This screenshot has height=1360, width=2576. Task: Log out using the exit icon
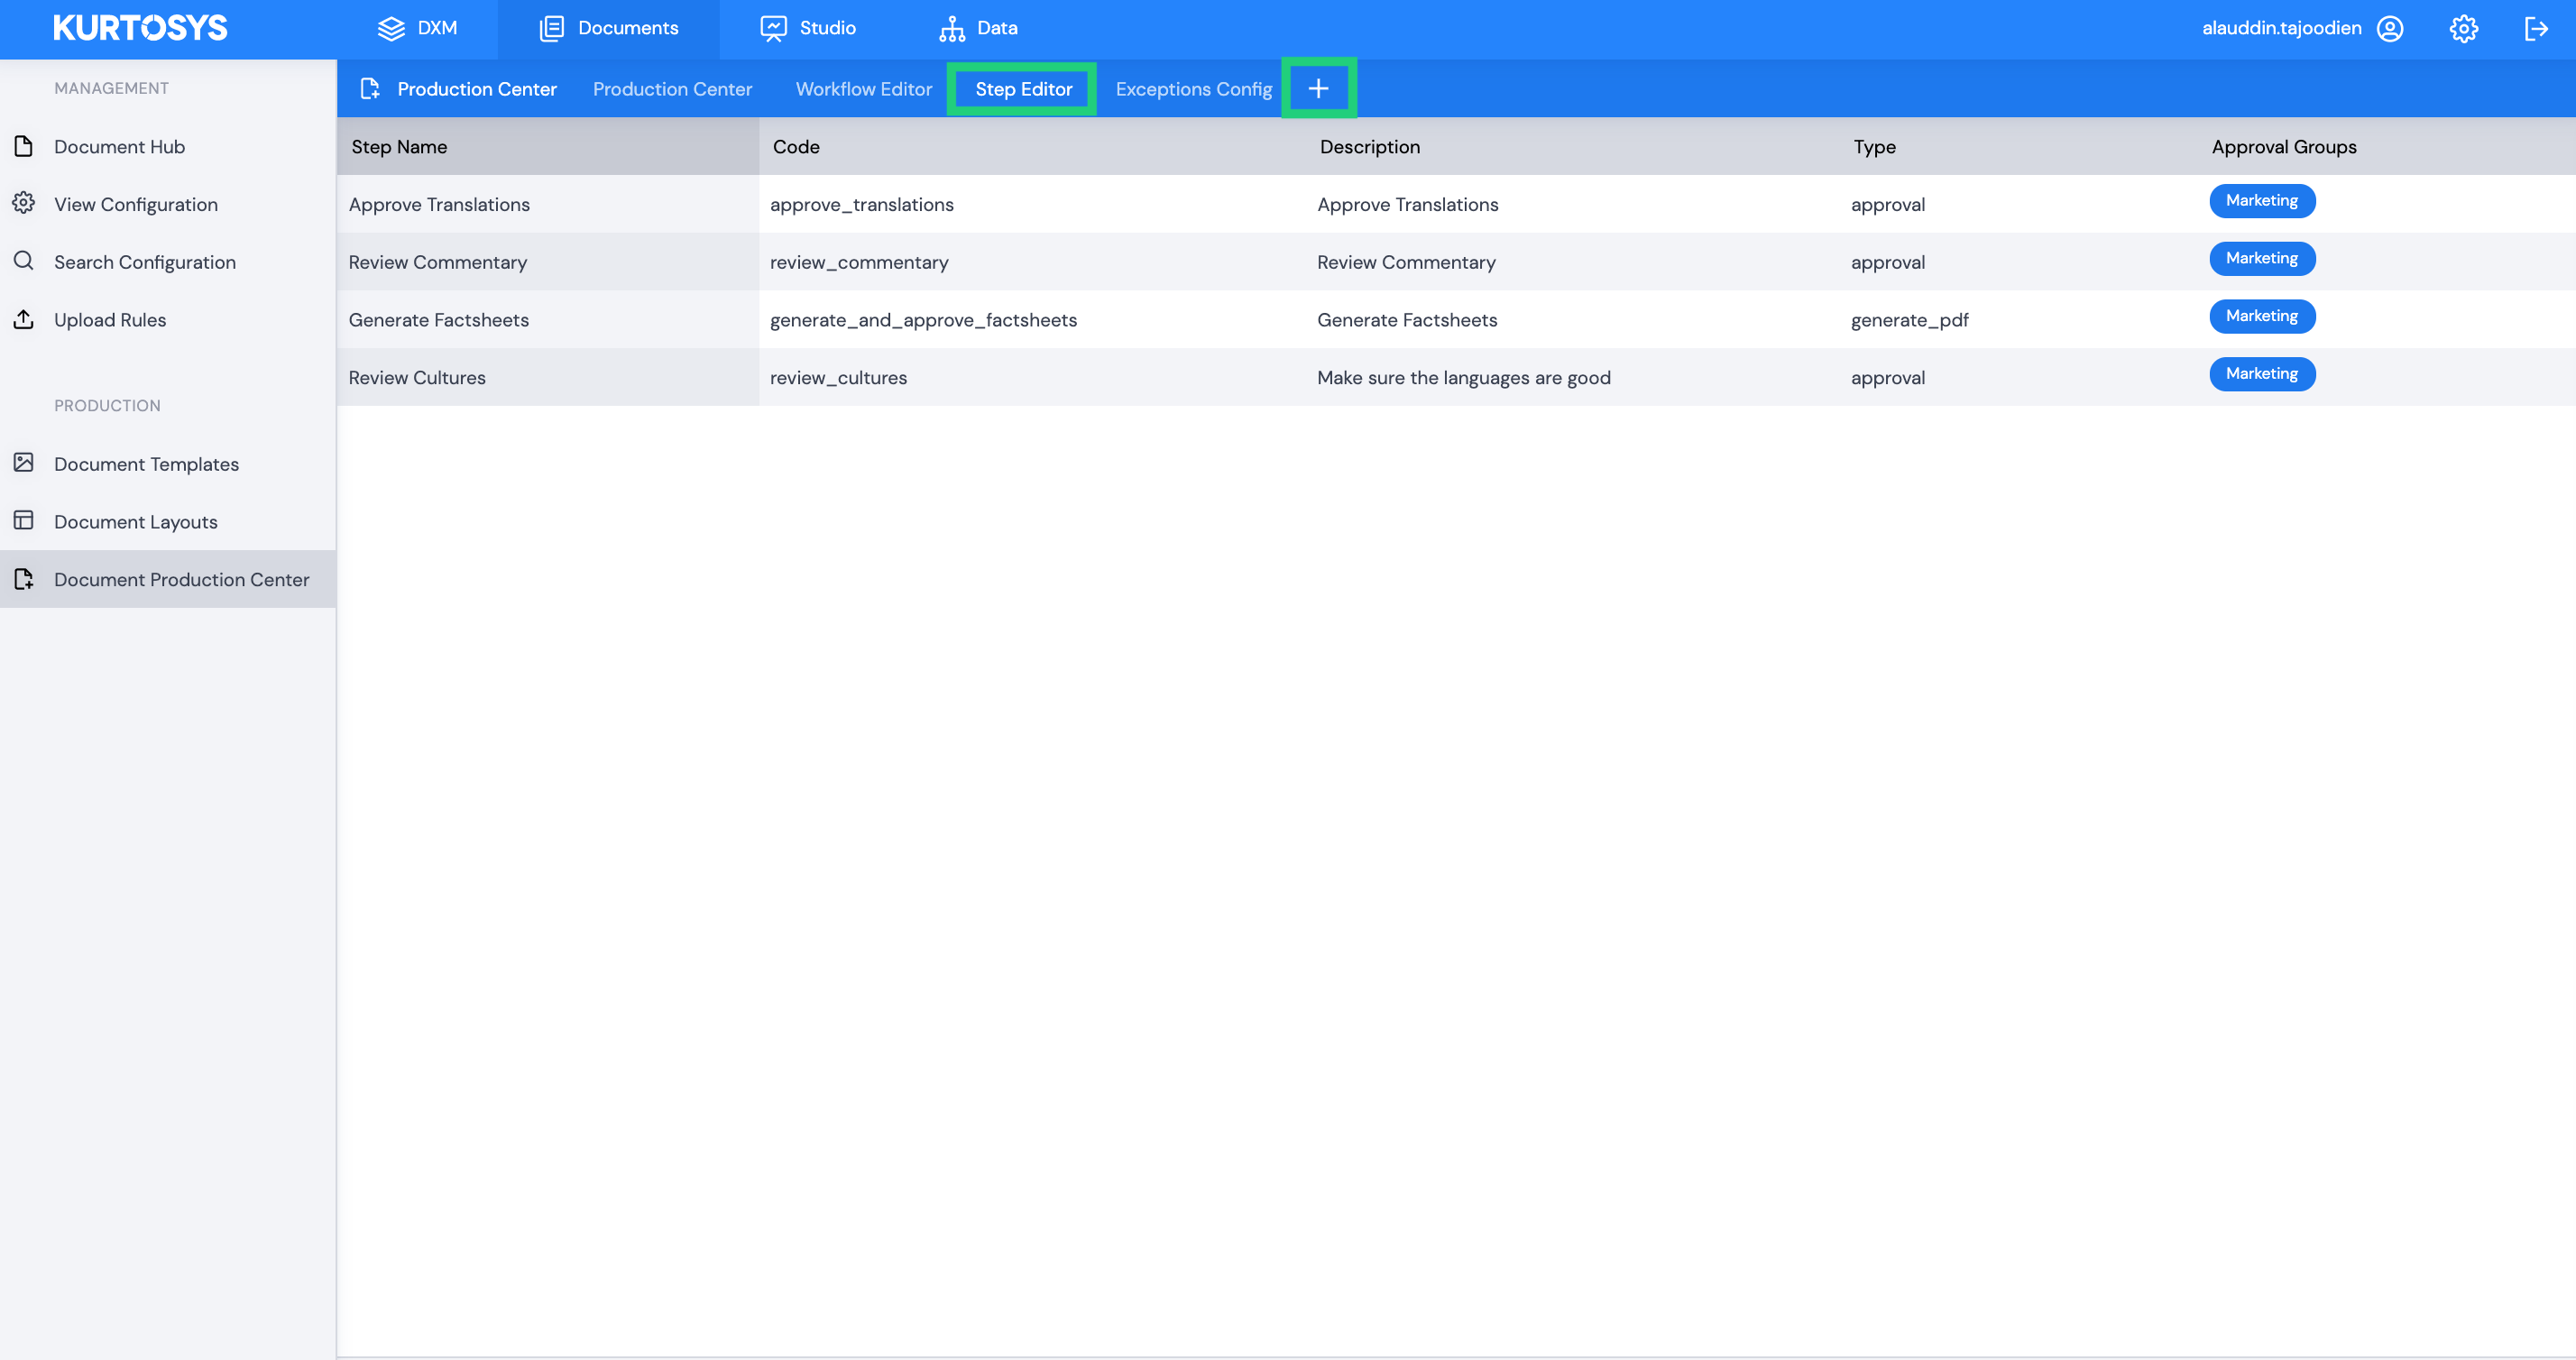[2536, 28]
